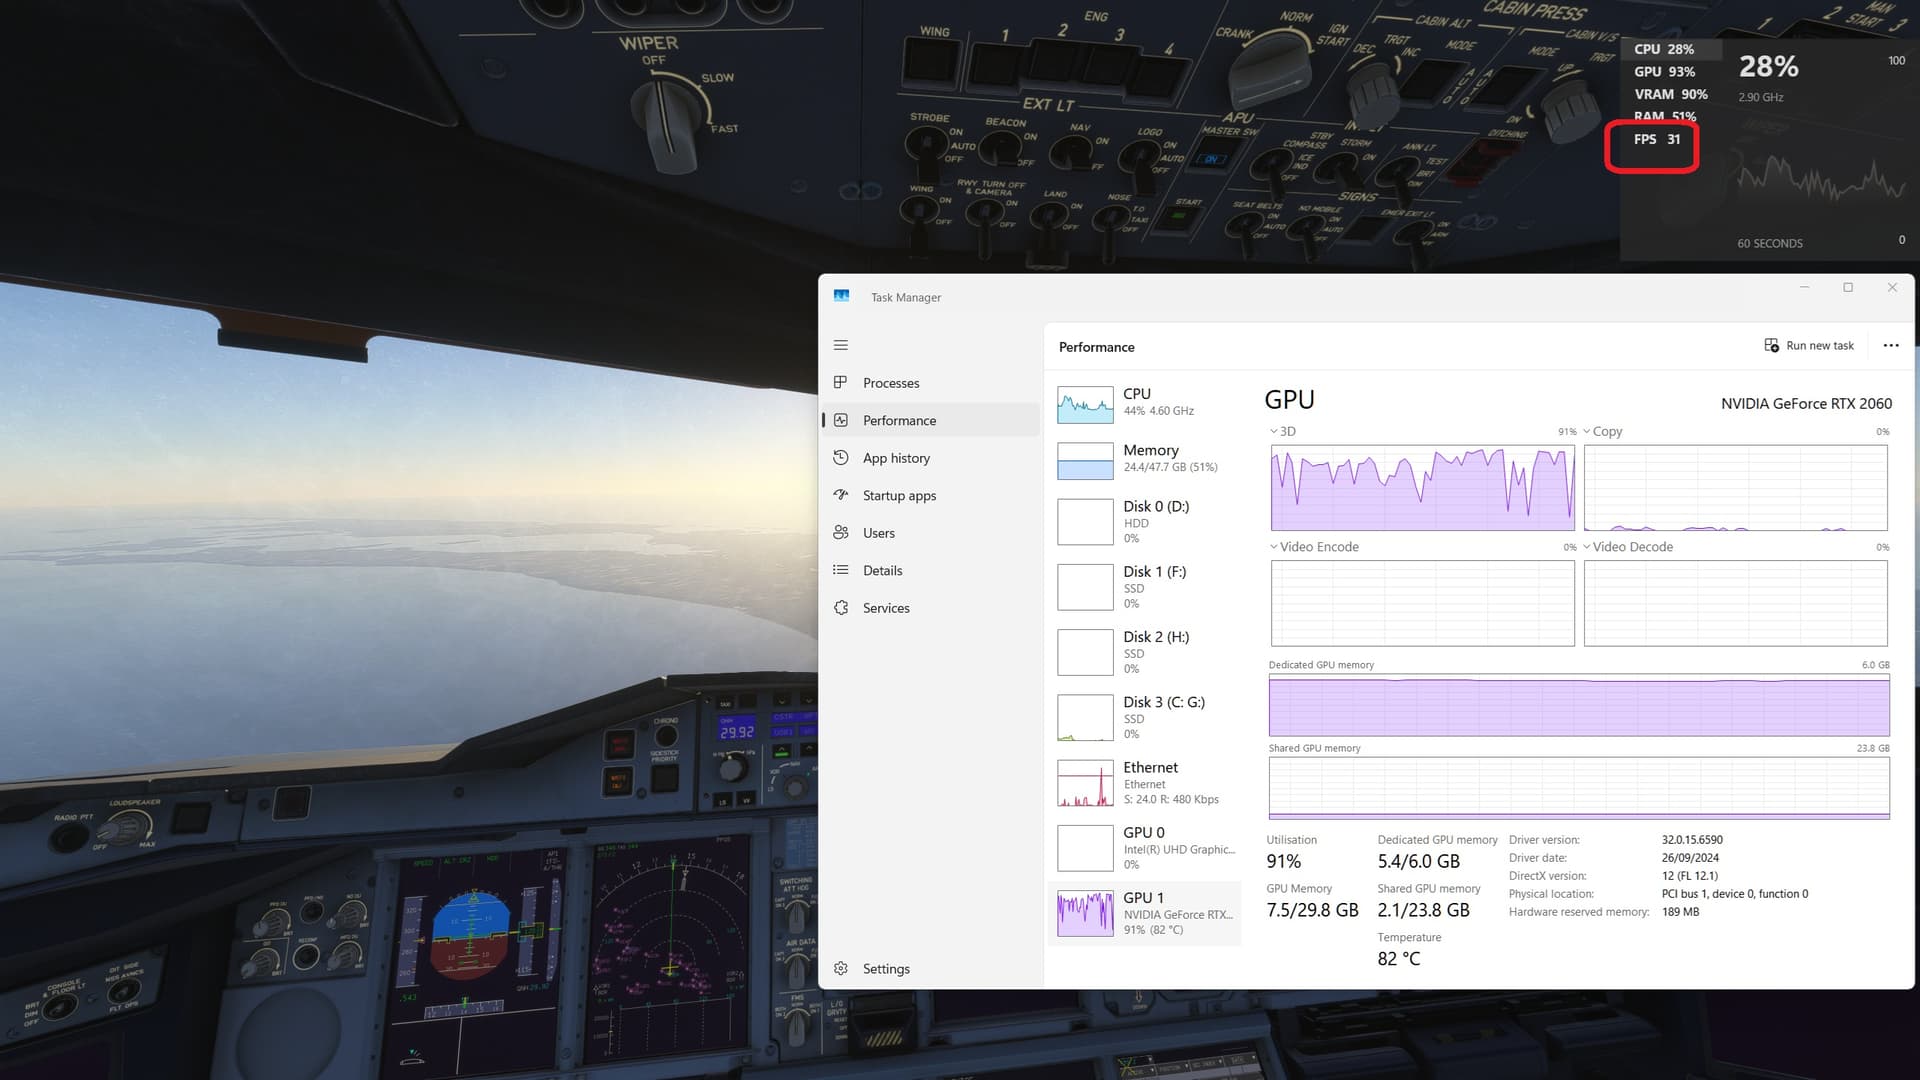The image size is (1920, 1080).
Task: Open the Services section
Action: click(x=886, y=607)
